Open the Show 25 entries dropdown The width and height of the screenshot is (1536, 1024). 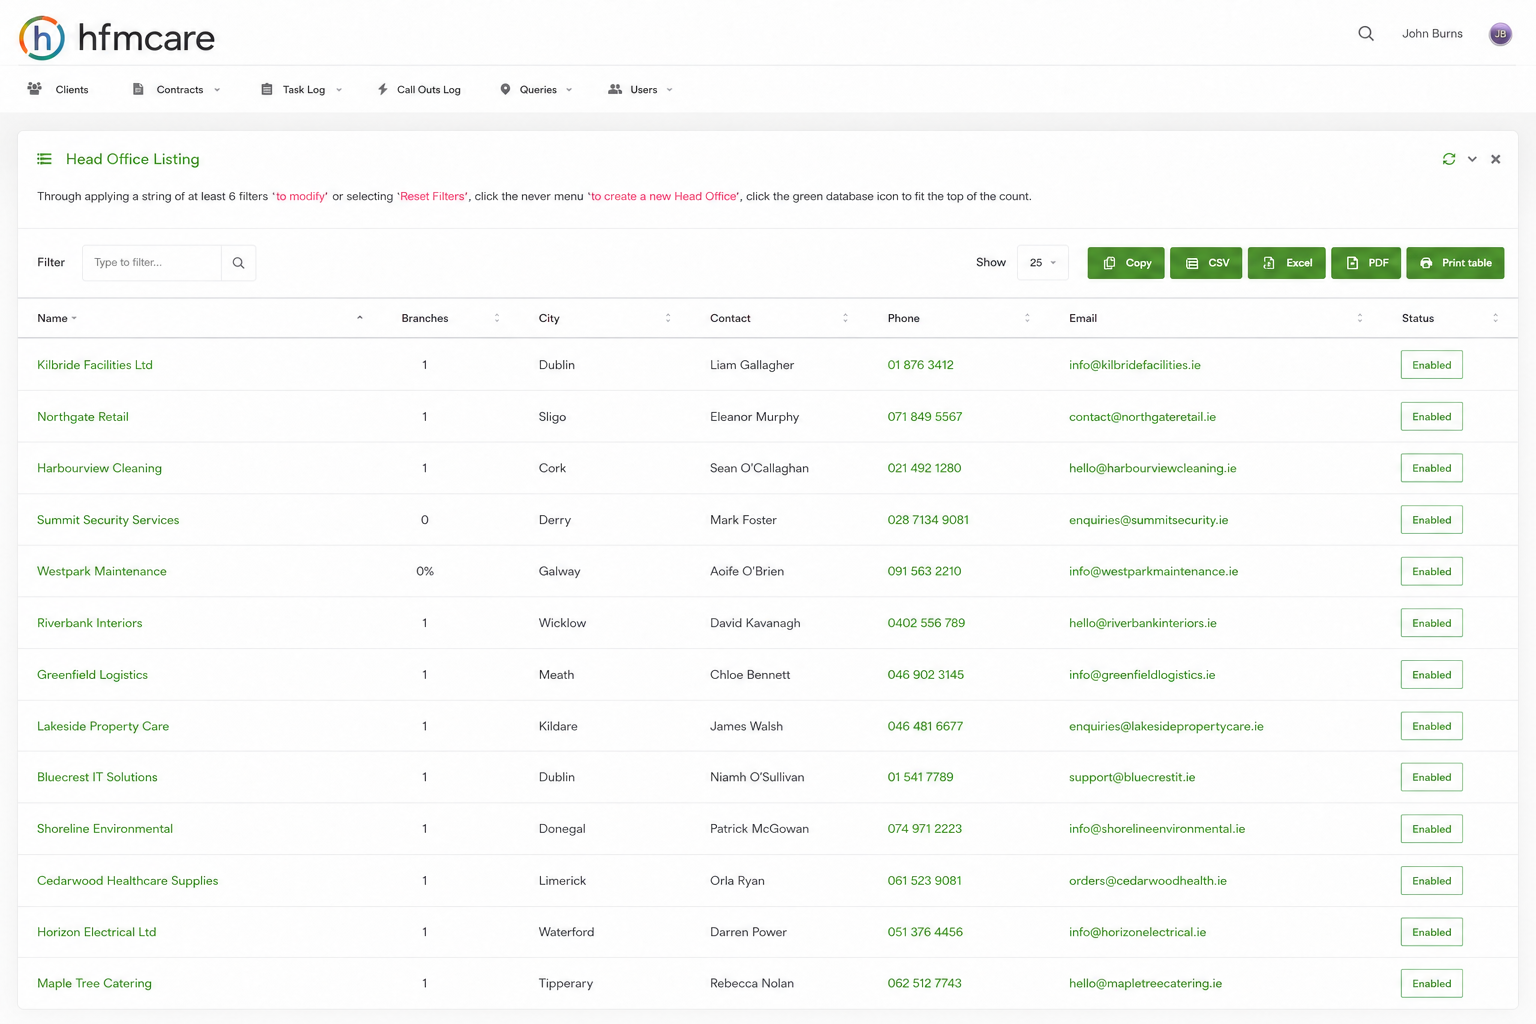pyautogui.click(x=1043, y=263)
